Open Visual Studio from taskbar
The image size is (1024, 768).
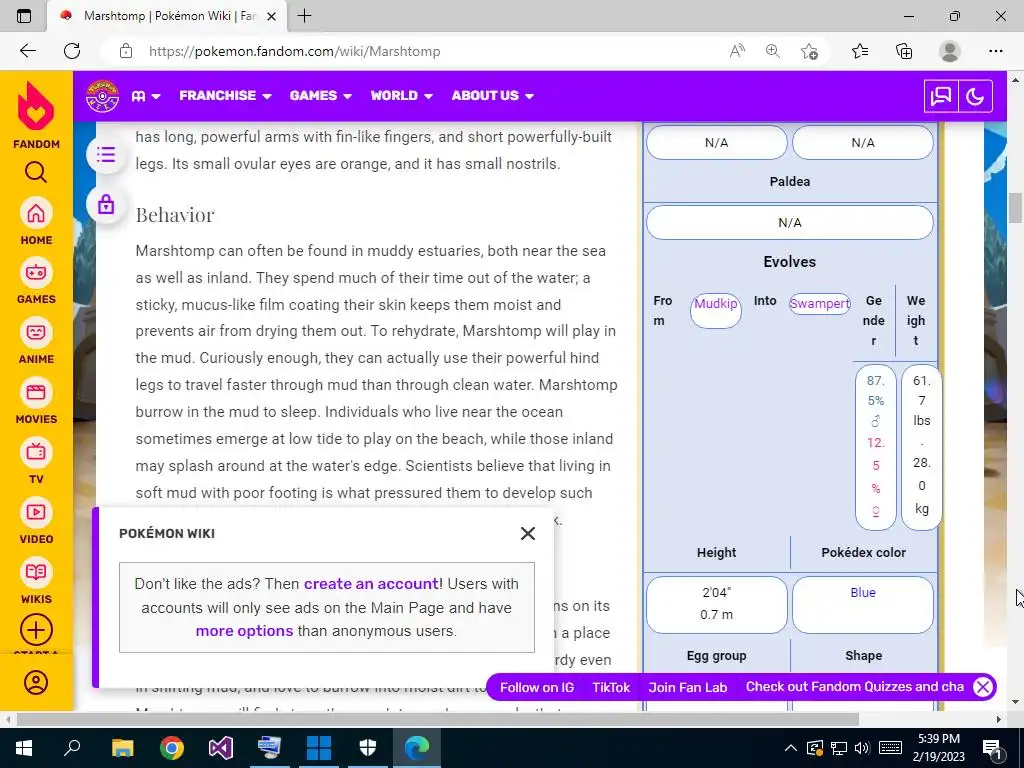[x=221, y=747]
